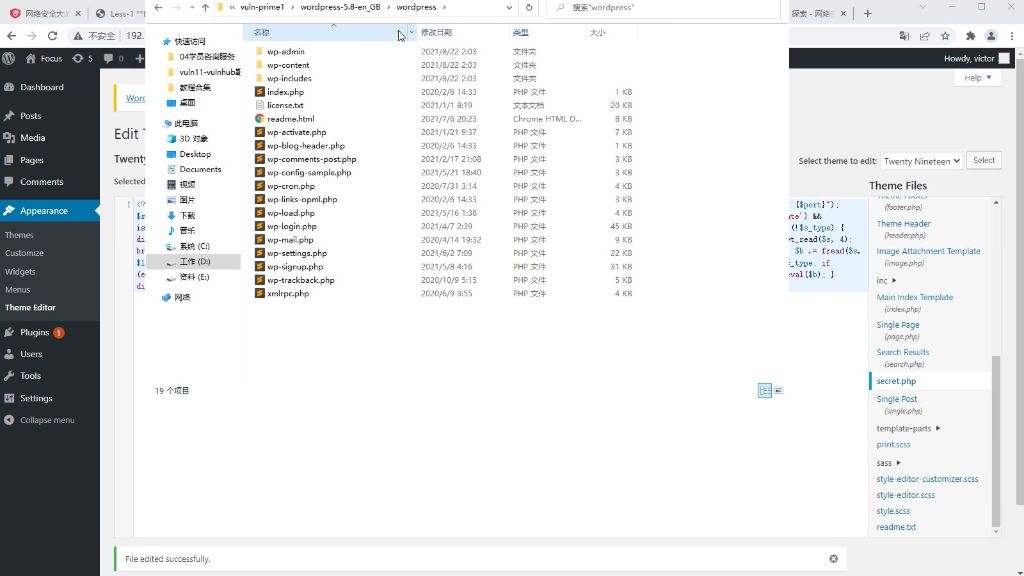Refresh the Explorer folder view
The image size is (1024, 576).
pos(529,7)
